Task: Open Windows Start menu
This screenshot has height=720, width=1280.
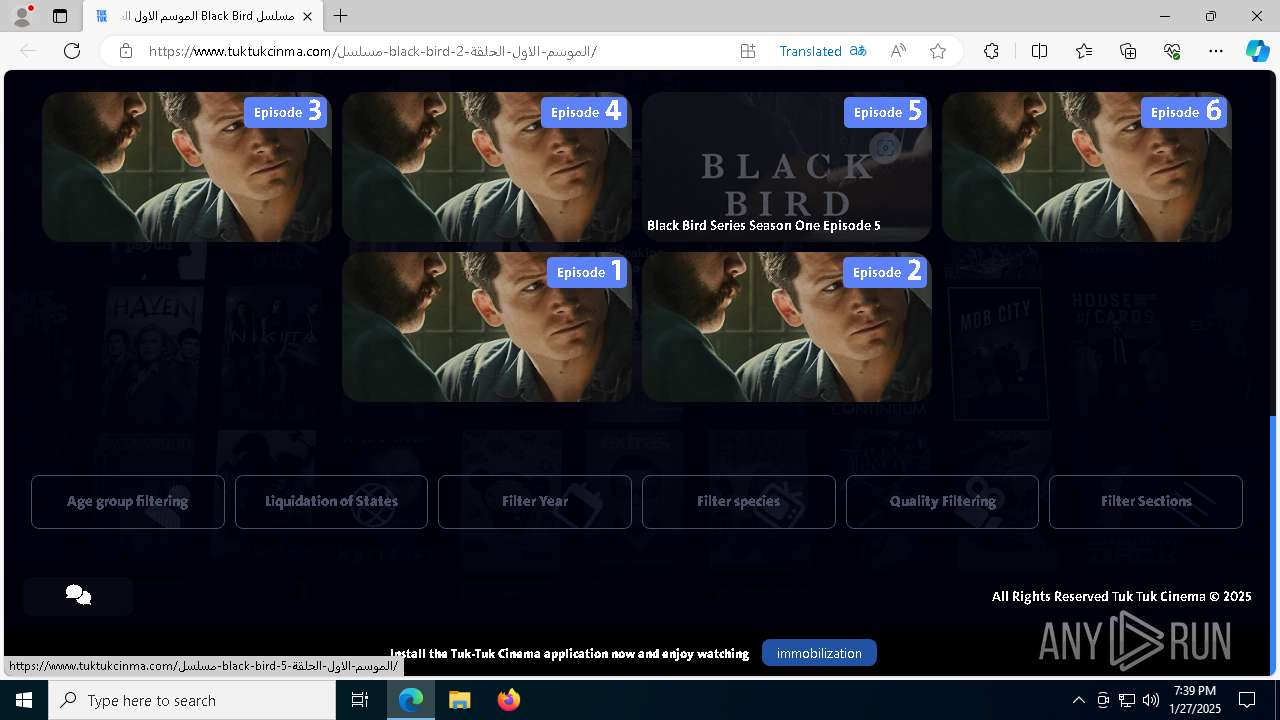Action: tap(24, 700)
